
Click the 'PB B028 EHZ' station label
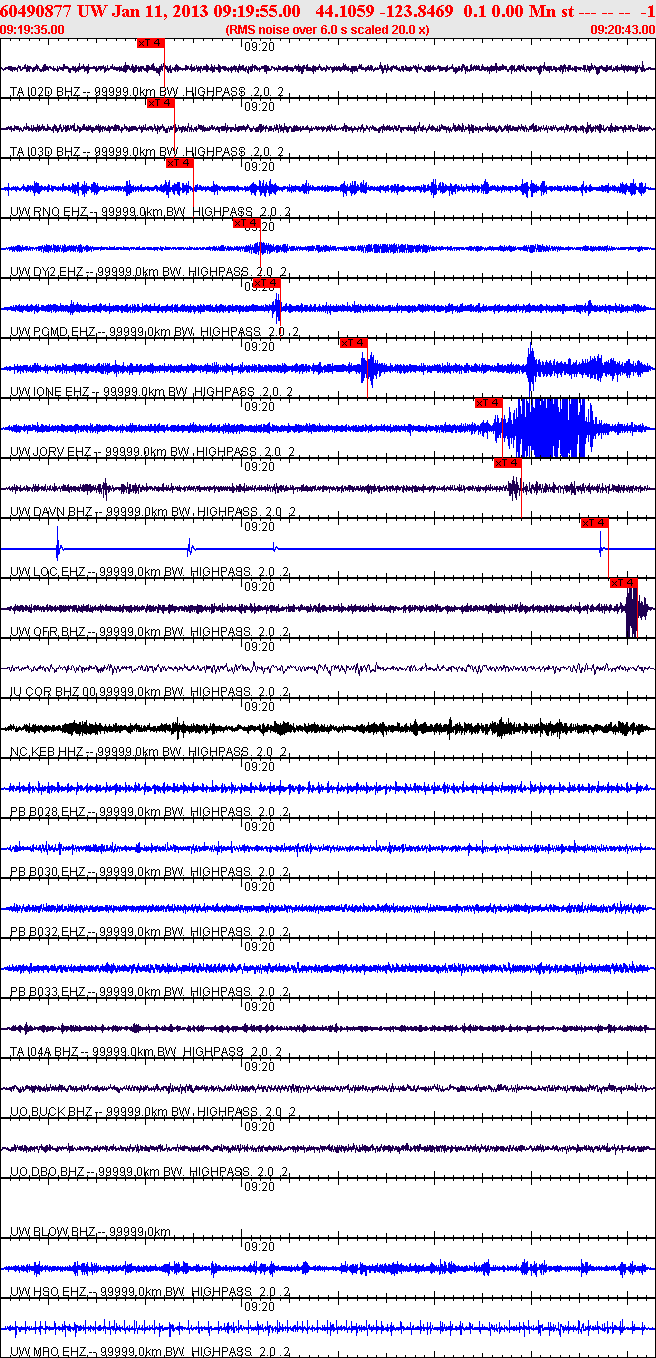click(48, 812)
